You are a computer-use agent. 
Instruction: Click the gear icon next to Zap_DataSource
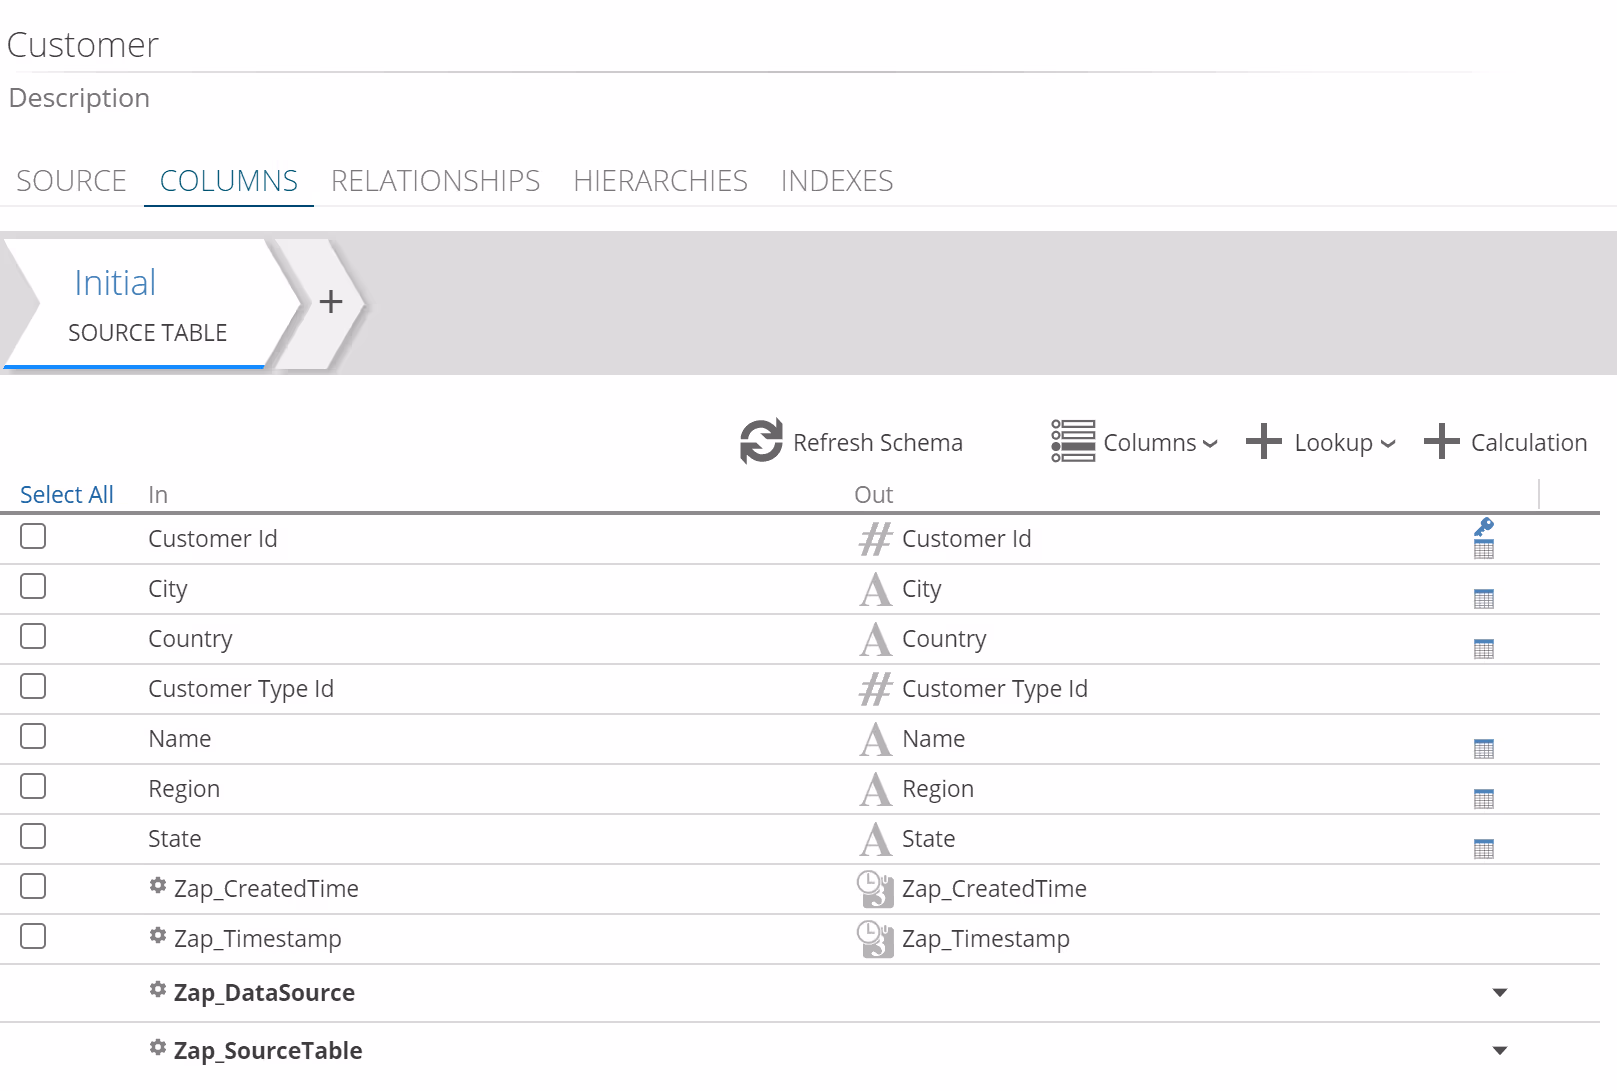pyautogui.click(x=158, y=990)
